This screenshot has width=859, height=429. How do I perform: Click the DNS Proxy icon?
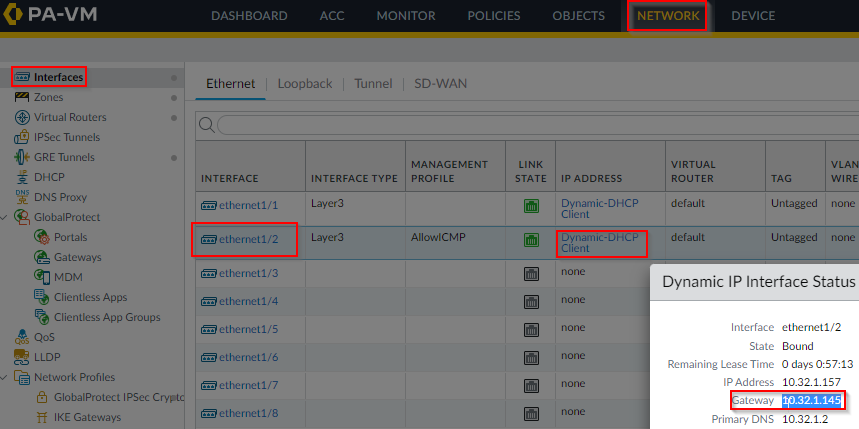22,197
